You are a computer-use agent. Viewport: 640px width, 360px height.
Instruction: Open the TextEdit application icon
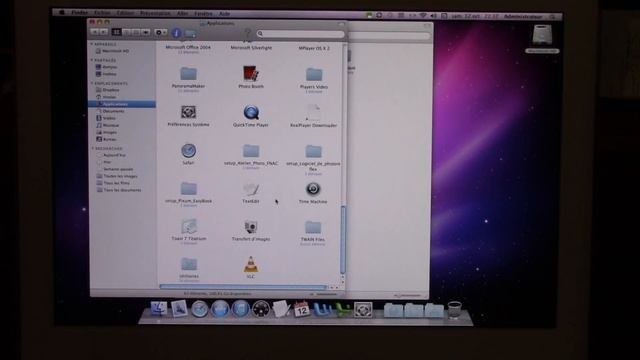251,189
